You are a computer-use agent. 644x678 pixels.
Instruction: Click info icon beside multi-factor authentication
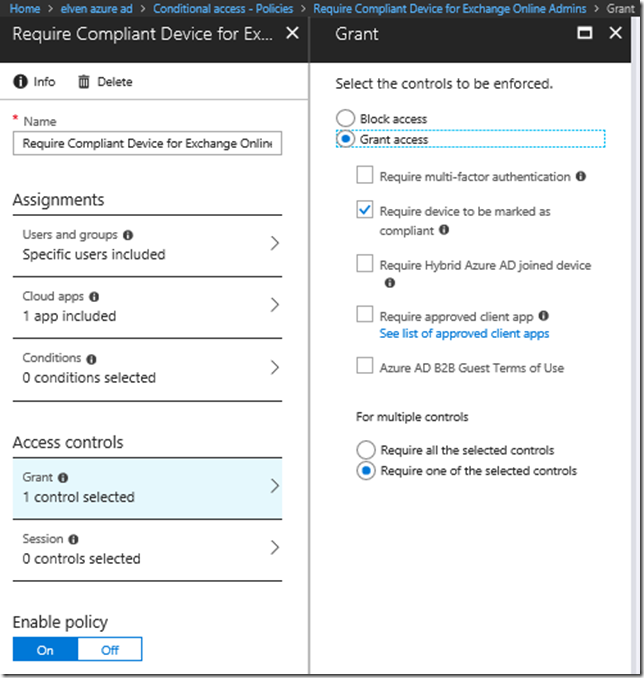click(x=581, y=177)
